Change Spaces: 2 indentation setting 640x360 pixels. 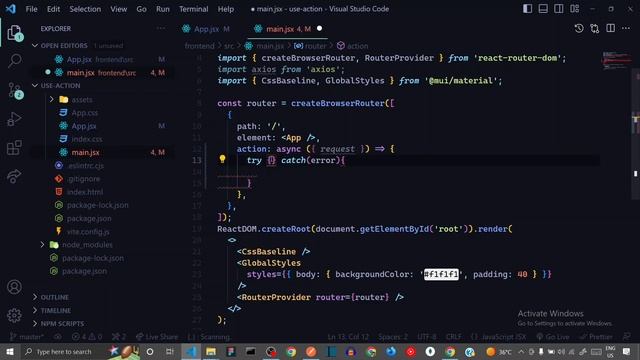pyautogui.click(x=393, y=337)
